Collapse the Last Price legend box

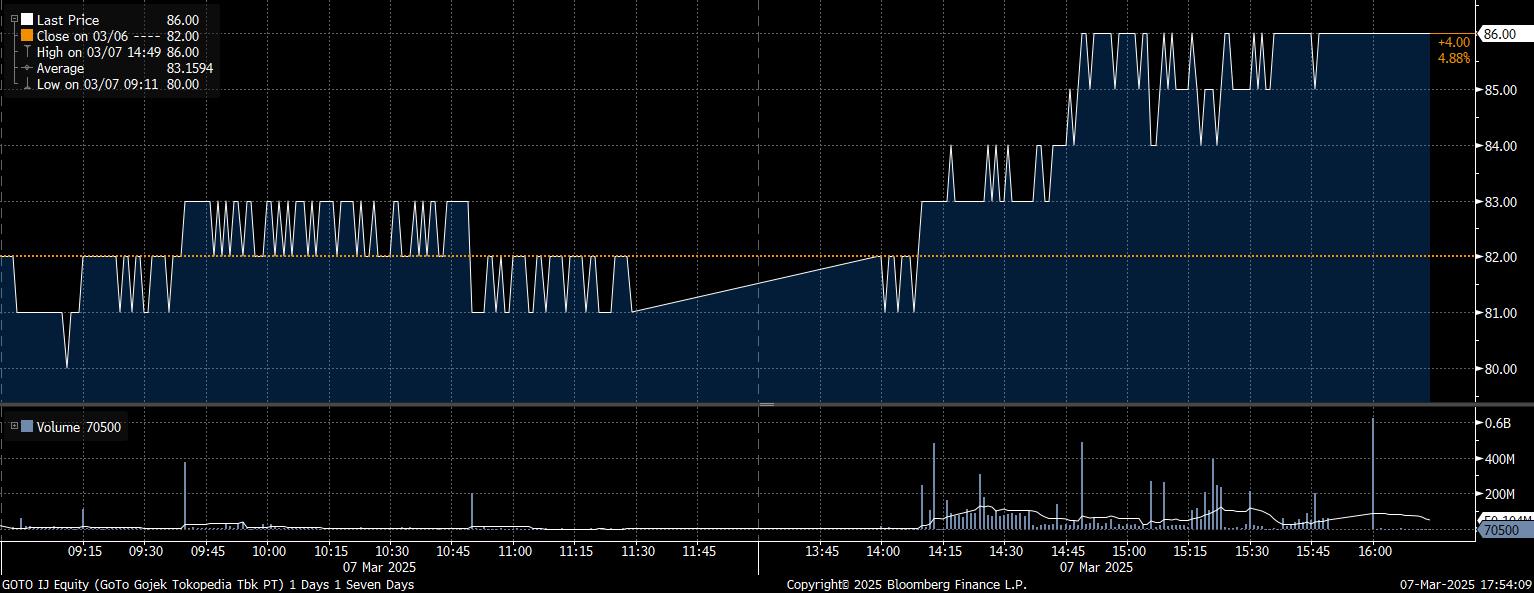(x=13, y=19)
